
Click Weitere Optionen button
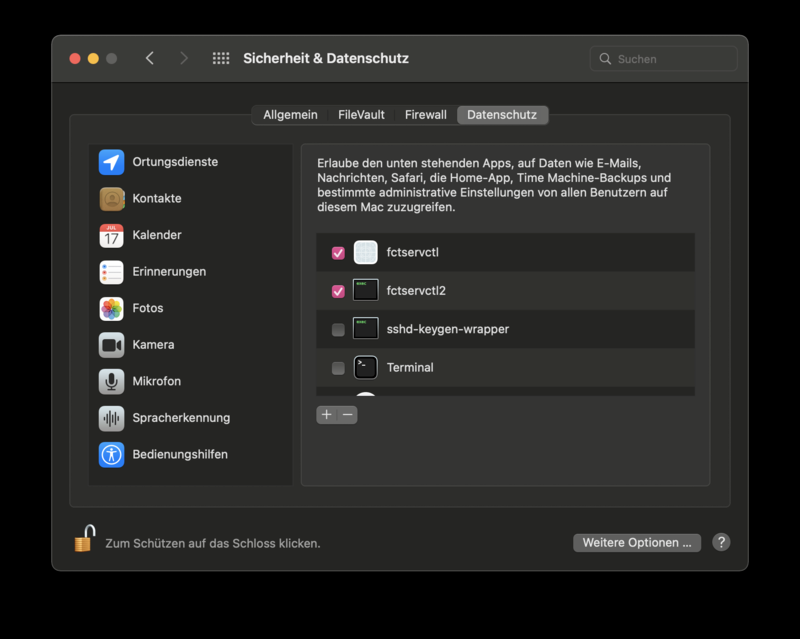(637, 543)
